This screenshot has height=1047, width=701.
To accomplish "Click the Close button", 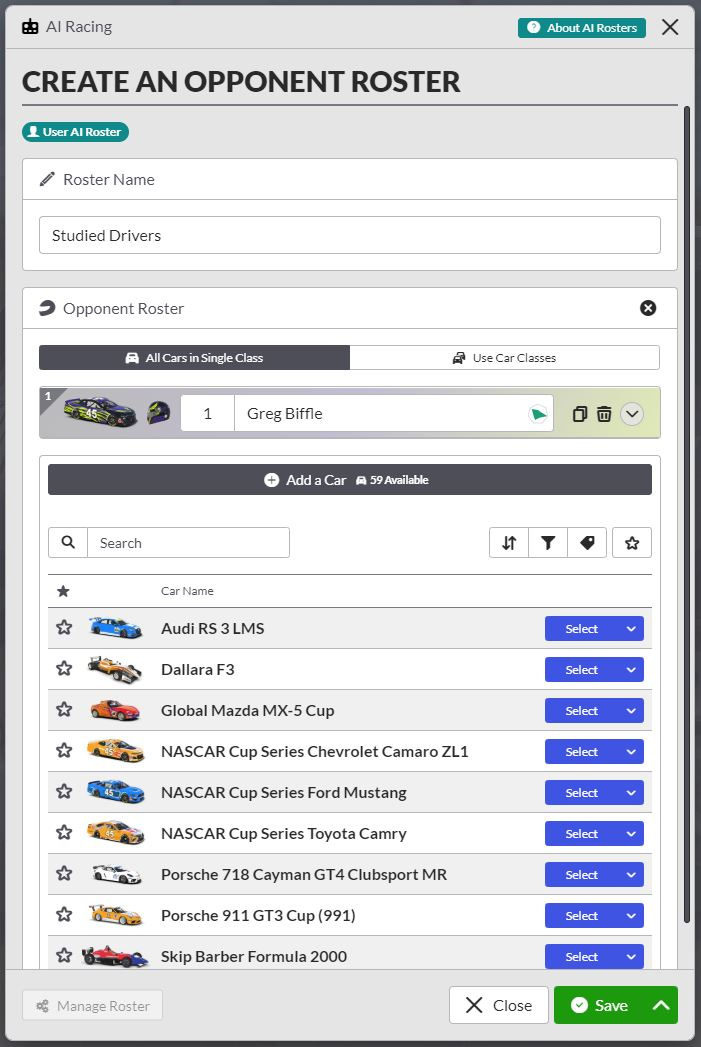I will coord(499,1005).
